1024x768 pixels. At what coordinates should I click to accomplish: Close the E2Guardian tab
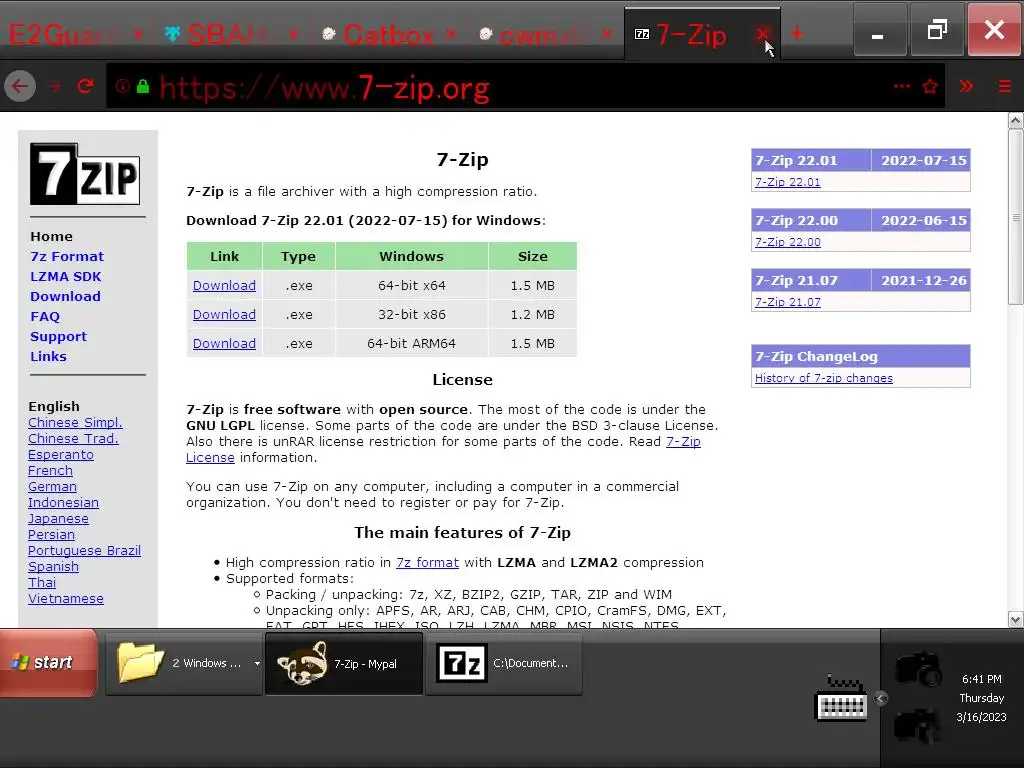click(x=138, y=34)
